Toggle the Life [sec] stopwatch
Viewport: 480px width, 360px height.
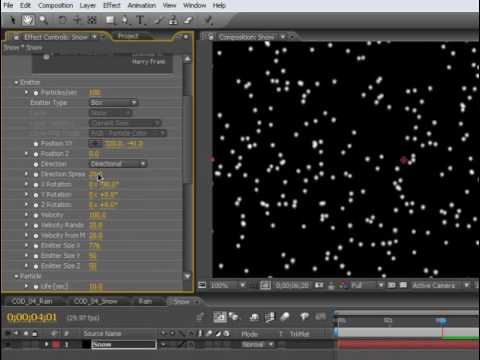tap(36, 287)
